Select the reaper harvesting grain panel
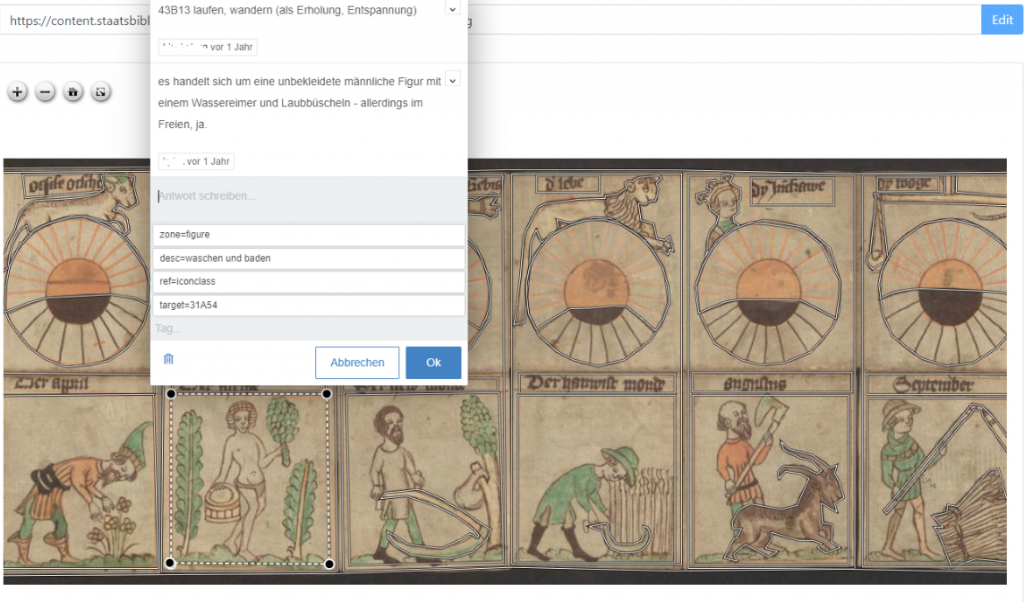Viewport: 1024px width, 602px height. [x=596, y=480]
